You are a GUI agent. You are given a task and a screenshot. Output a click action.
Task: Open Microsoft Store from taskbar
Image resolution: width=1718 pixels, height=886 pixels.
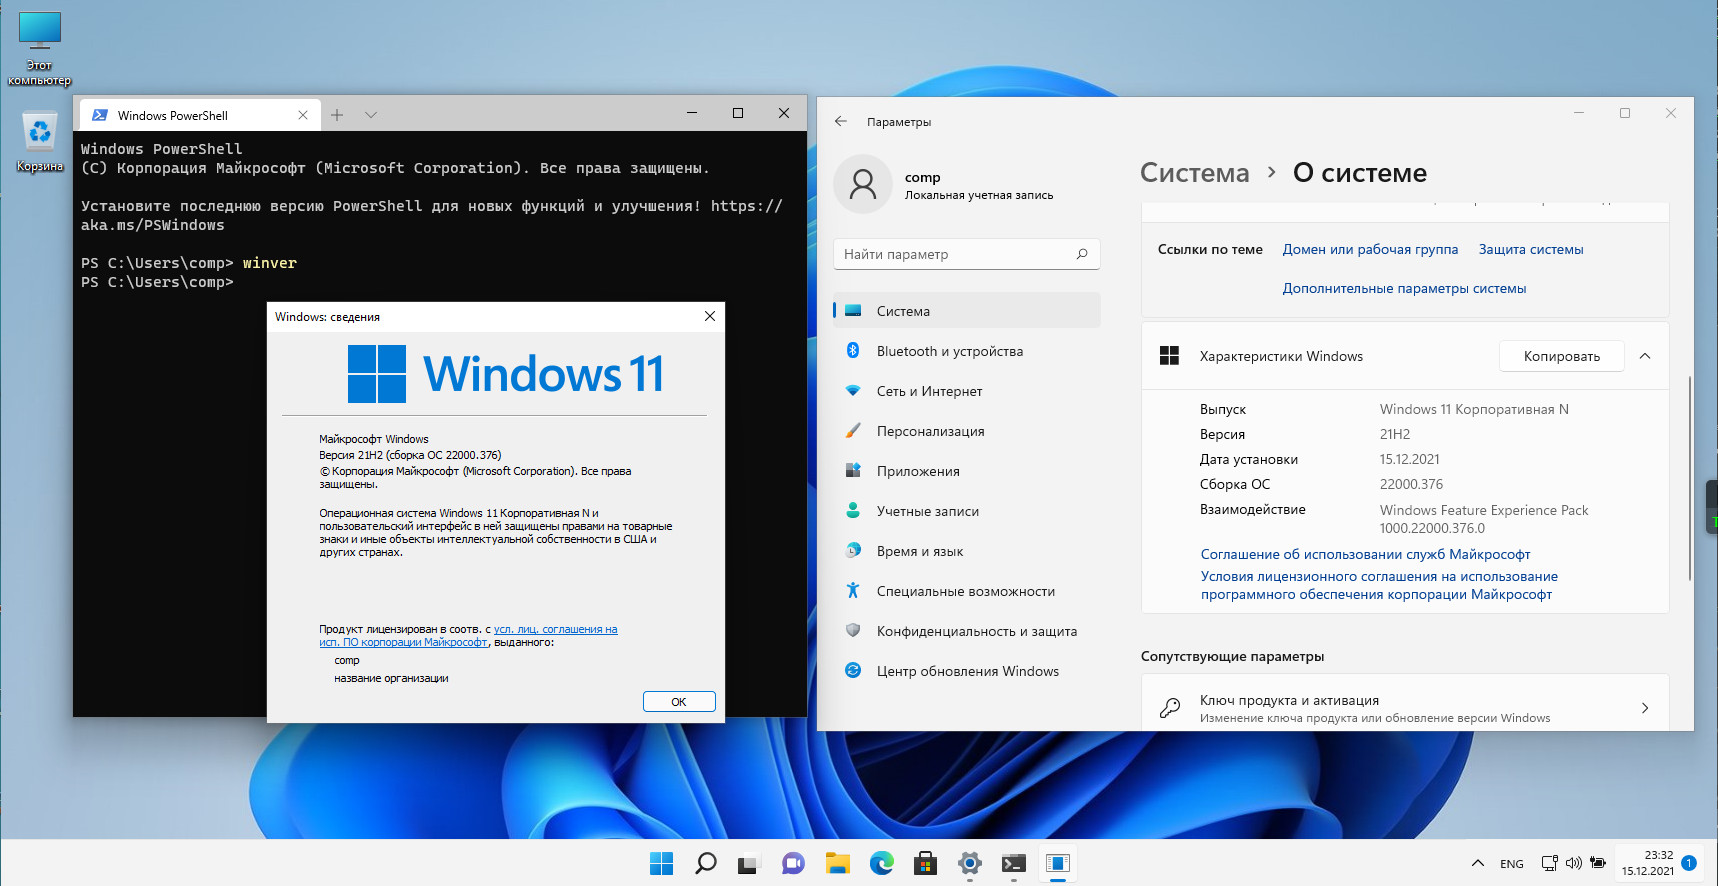pos(925,863)
